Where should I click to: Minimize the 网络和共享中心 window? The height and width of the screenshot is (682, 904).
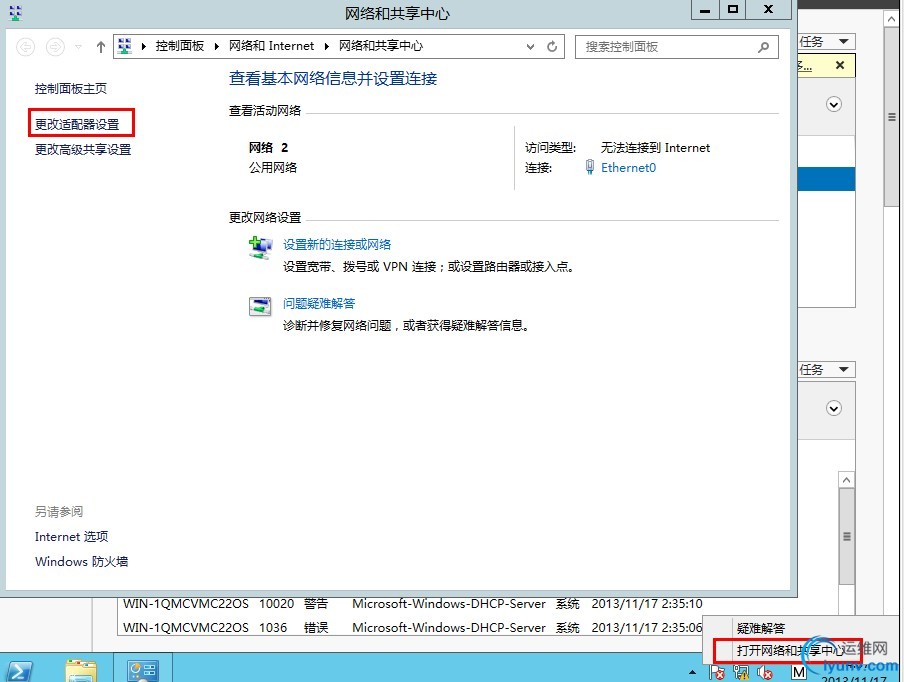pyautogui.click(x=705, y=10)
